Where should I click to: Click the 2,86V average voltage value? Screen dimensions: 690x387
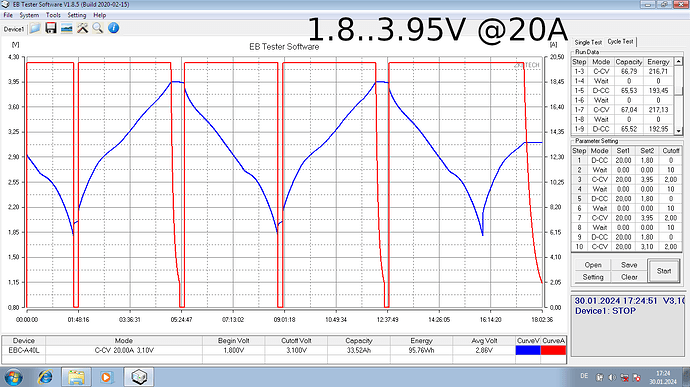click(484, 350)
